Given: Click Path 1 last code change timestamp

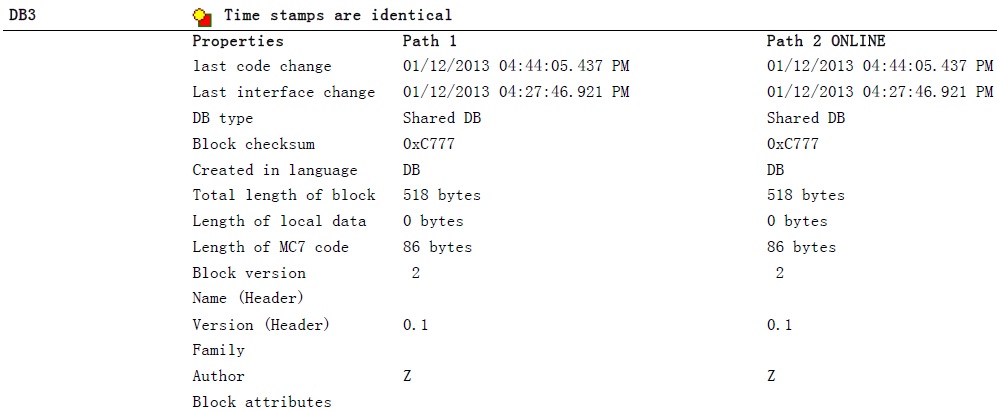Looking at the screenshot, I should click(x=515, y=66).
